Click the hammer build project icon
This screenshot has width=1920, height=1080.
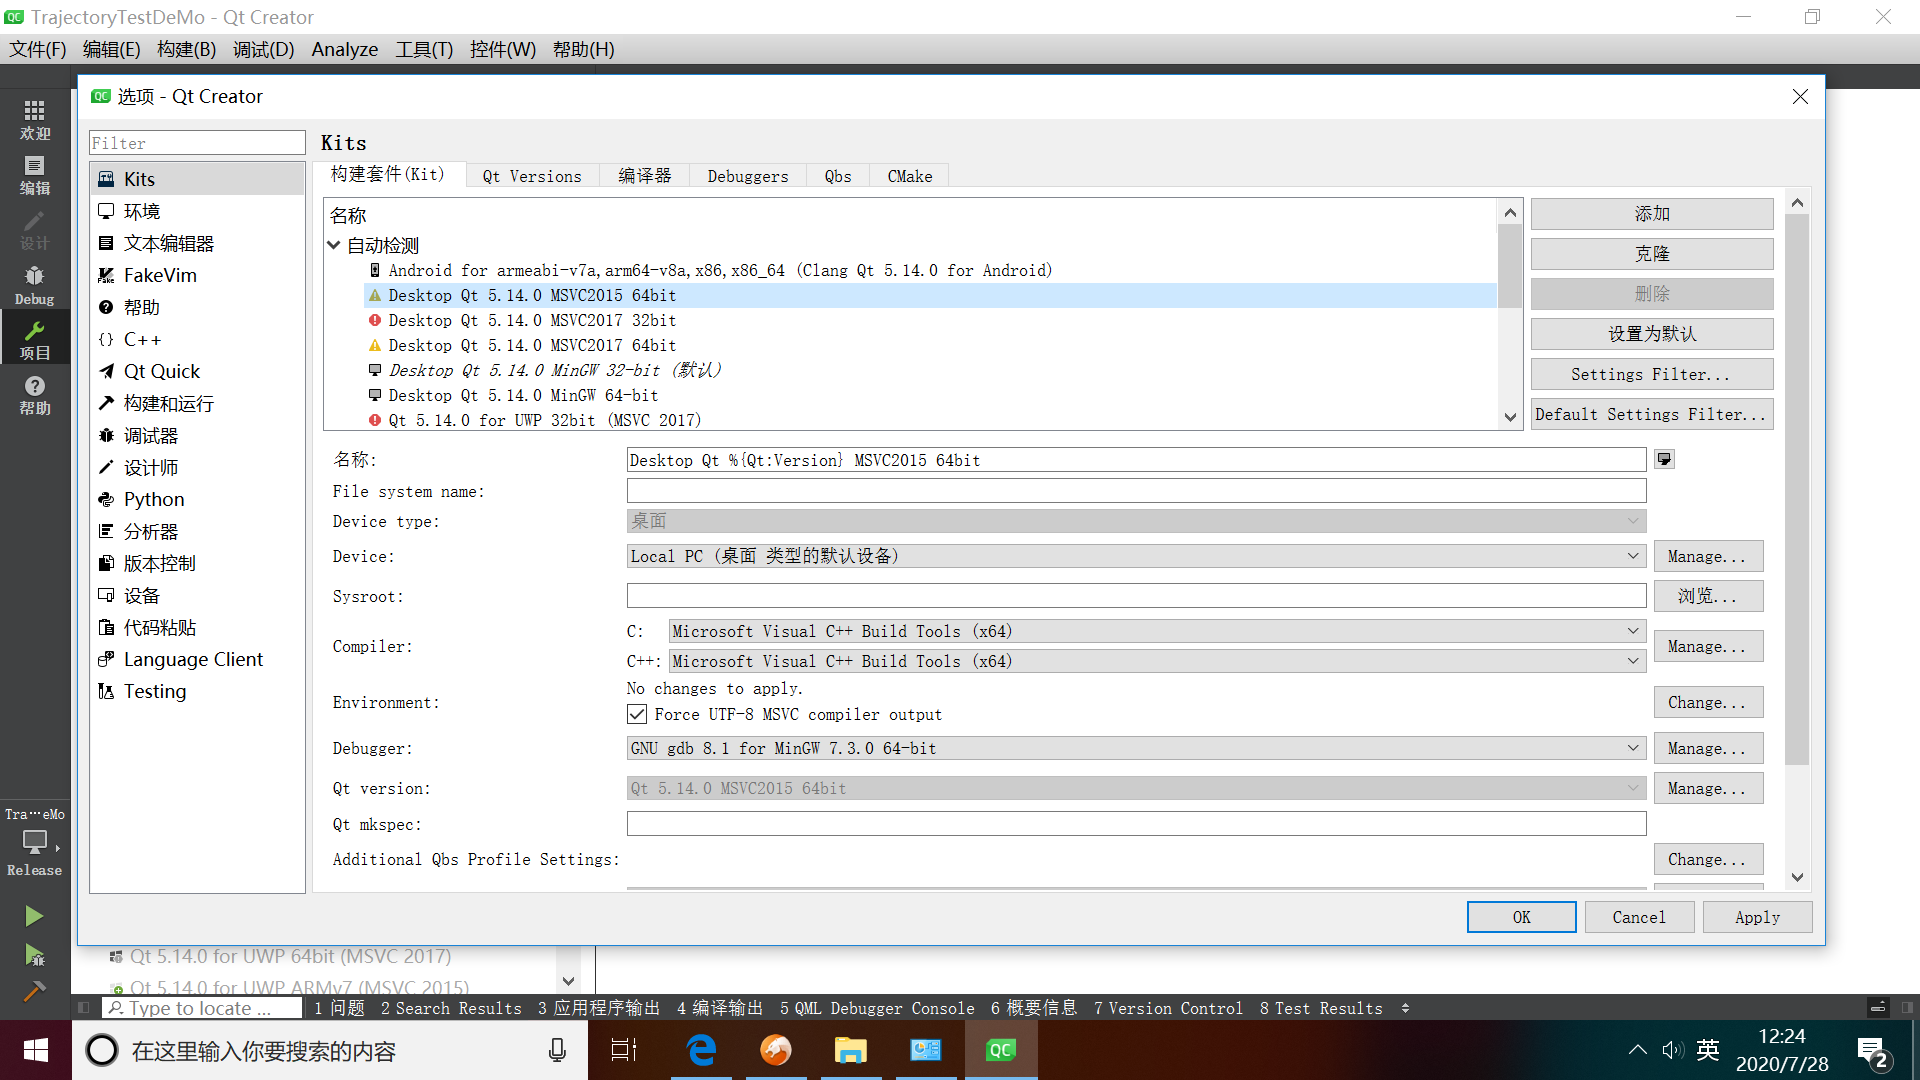(34, 991)
